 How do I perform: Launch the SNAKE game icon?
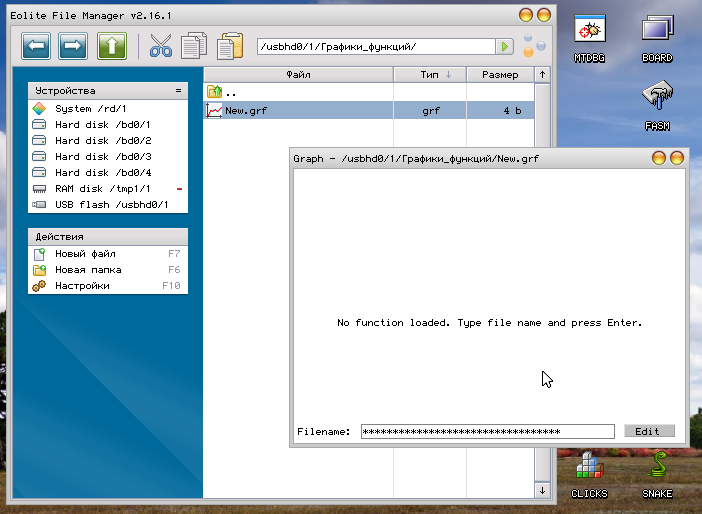(657, 474)
